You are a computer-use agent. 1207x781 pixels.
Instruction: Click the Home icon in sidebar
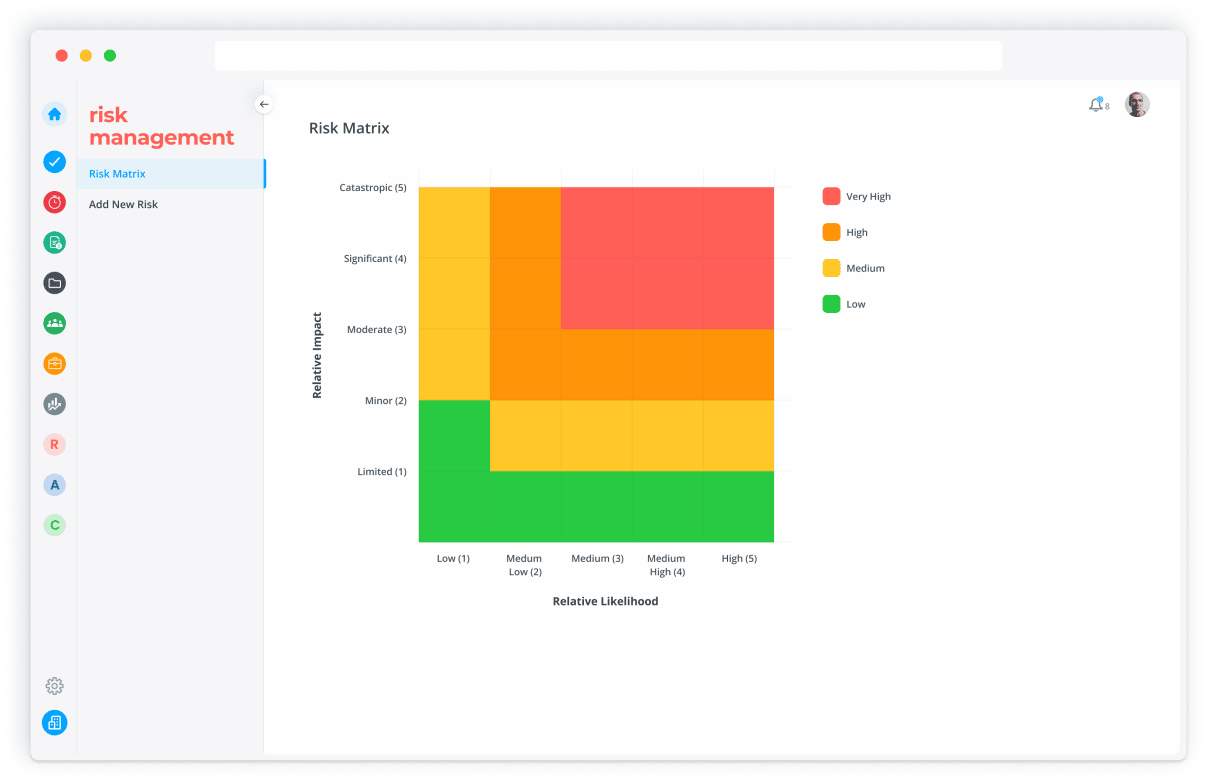[x=55, y=114]
